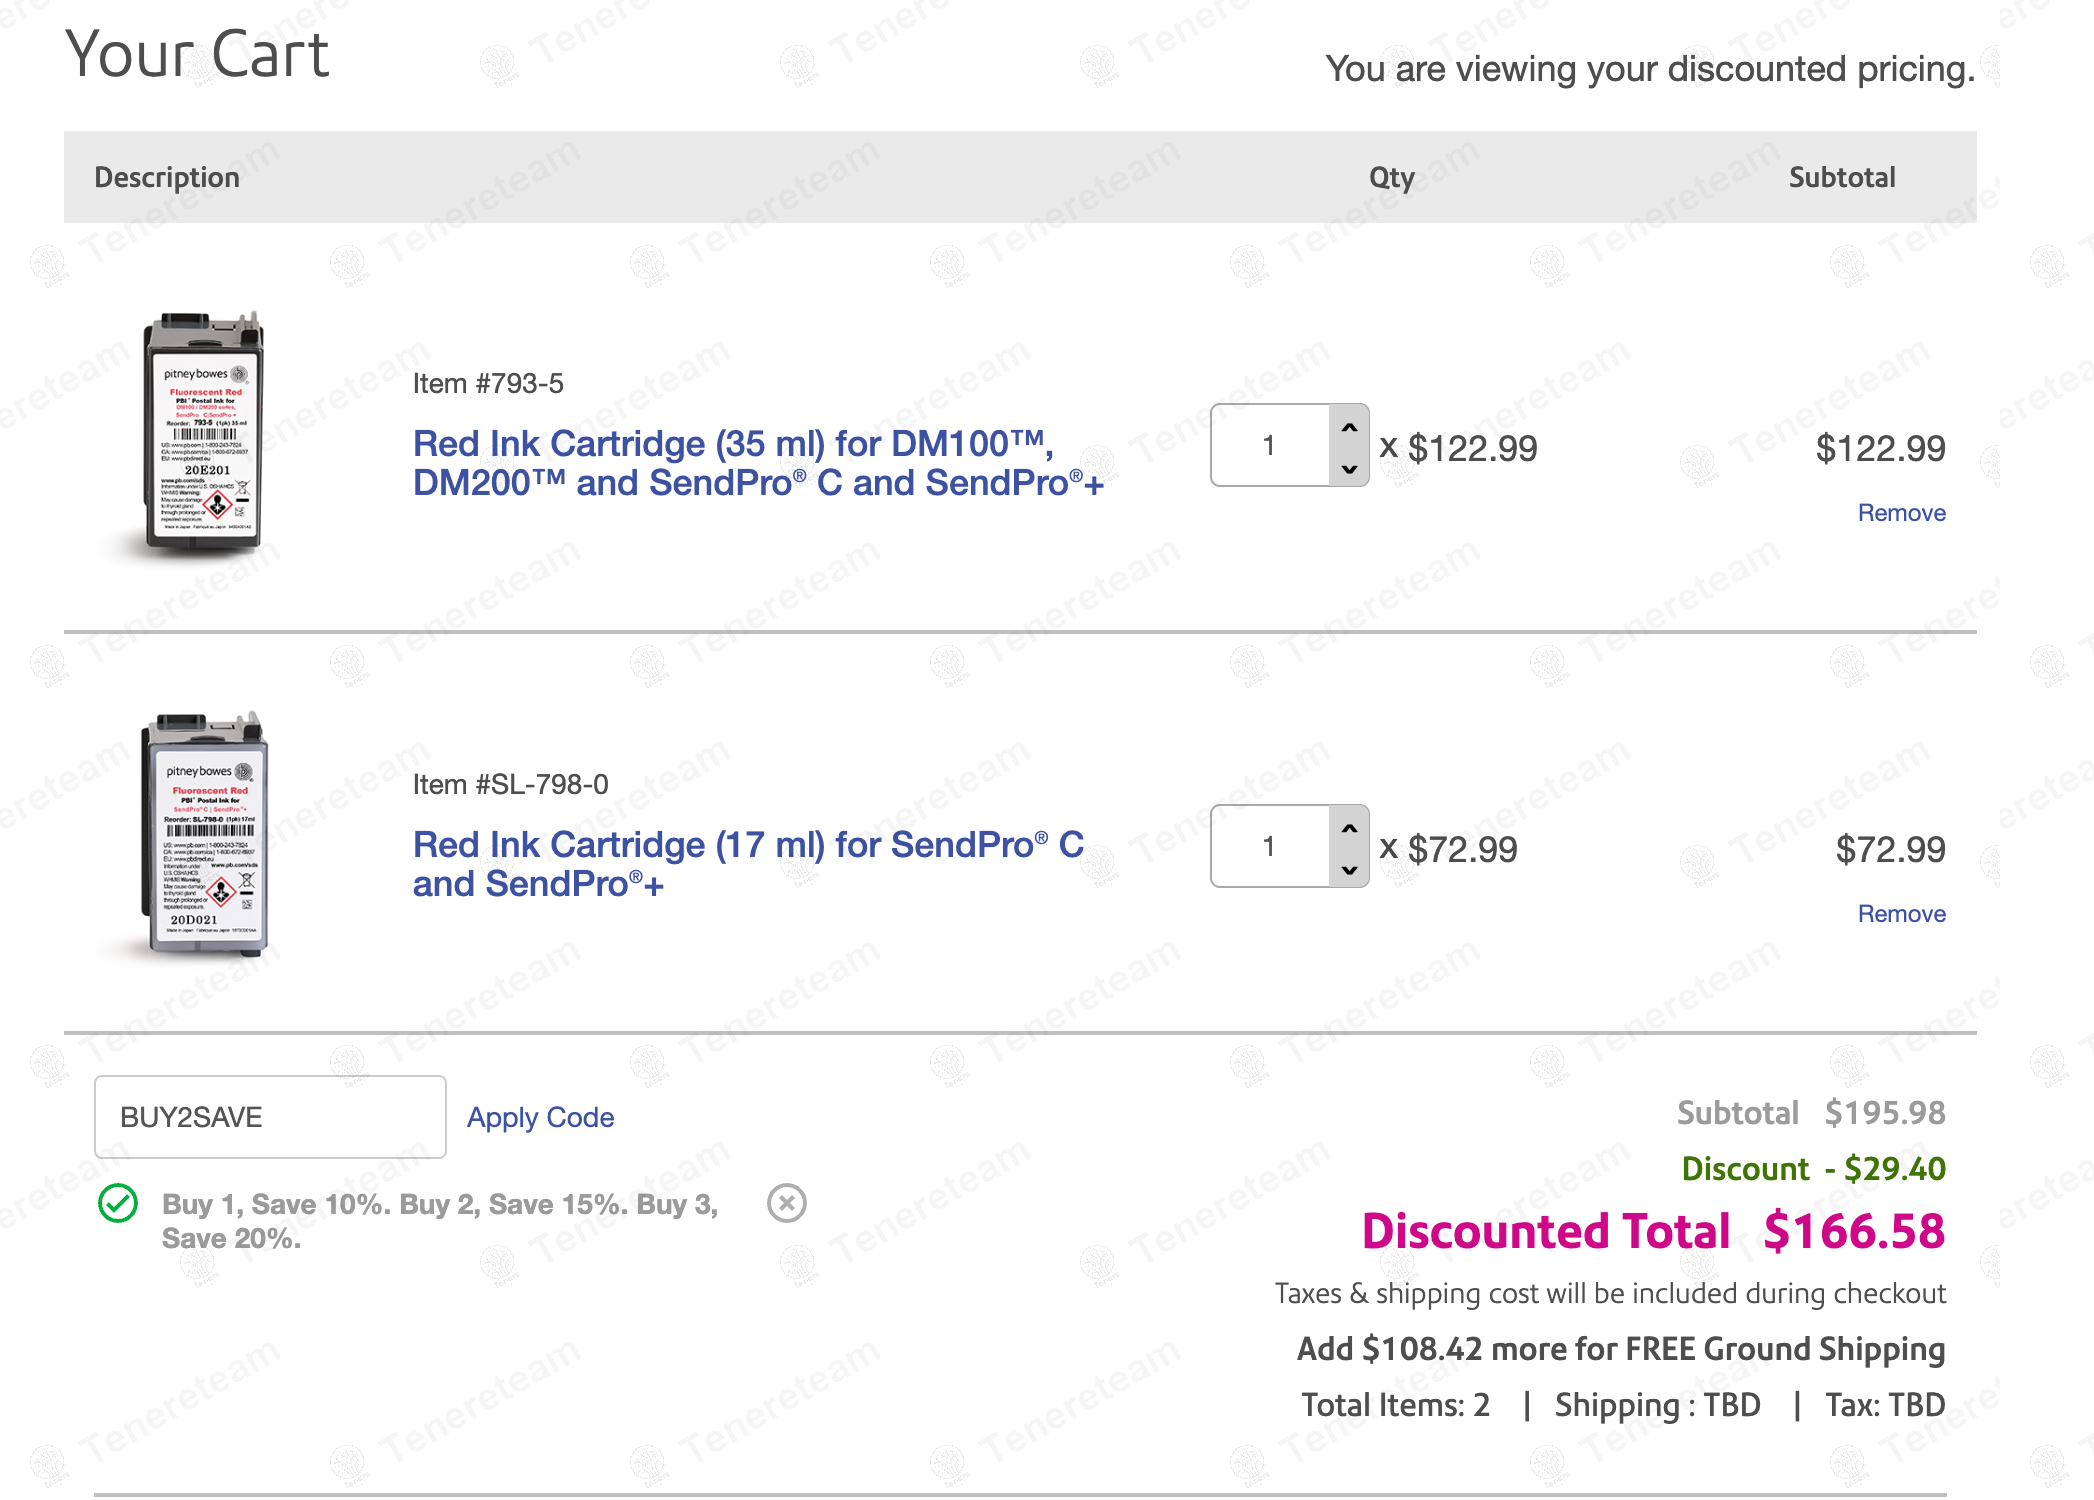Click the green promo success checkmark icon

[118, 1203]
